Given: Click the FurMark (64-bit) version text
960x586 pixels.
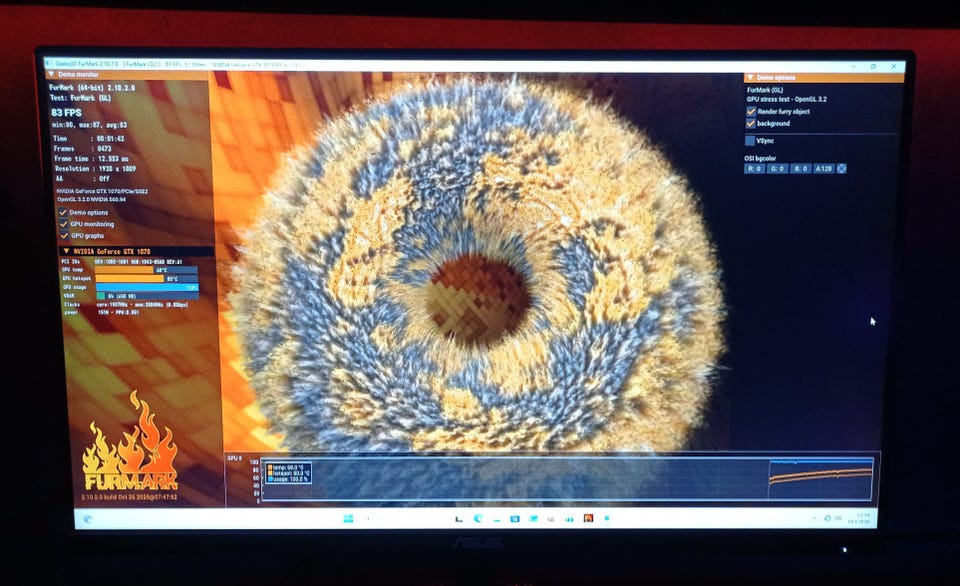Looking at the screenshot, I should point(92,88).
